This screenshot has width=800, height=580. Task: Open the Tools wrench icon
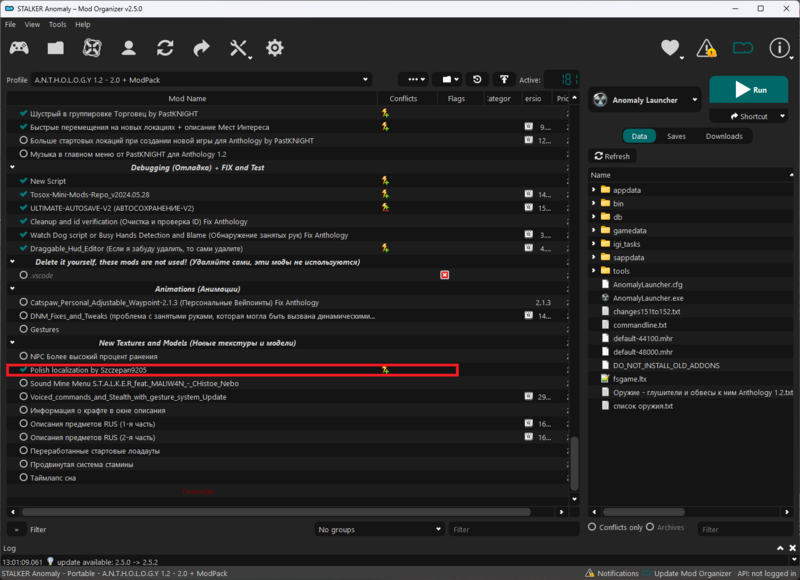click(239, 47)
